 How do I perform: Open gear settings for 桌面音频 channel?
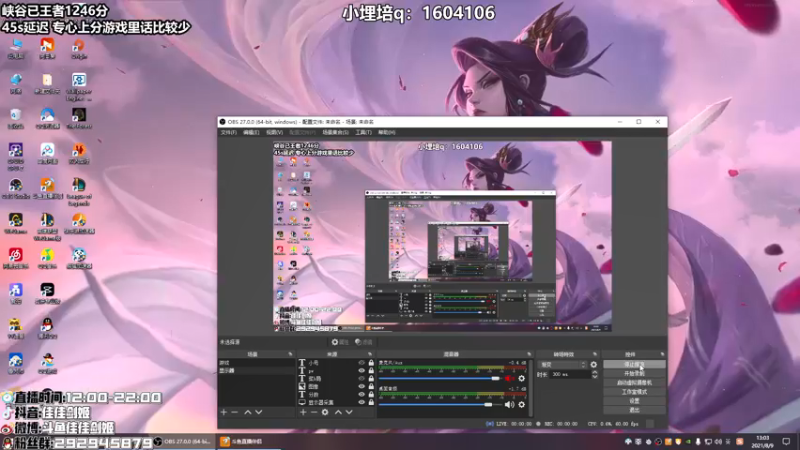(x=521, y=405)
